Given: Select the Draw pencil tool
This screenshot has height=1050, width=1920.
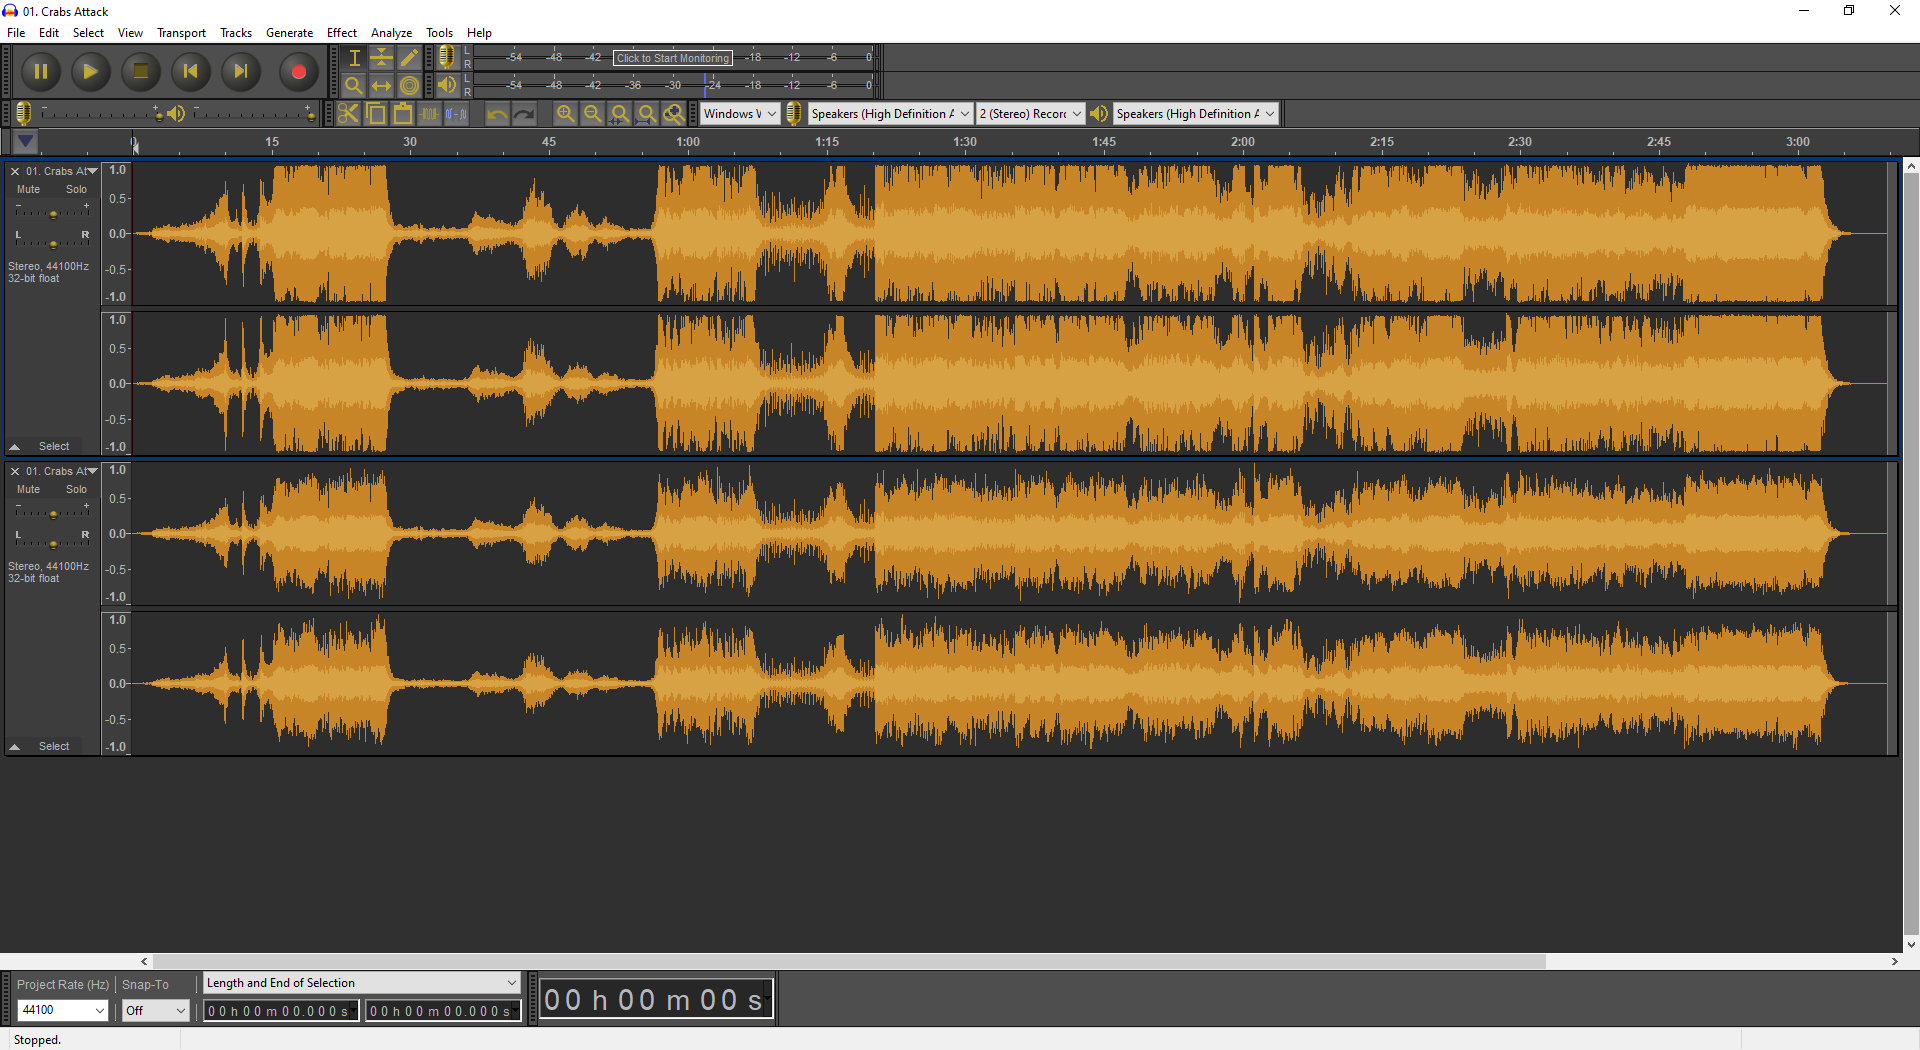Looking at the screenshot, I should [409, 58].
